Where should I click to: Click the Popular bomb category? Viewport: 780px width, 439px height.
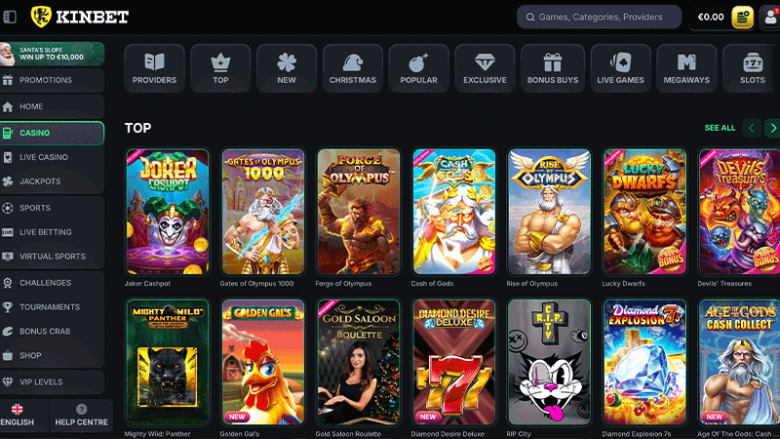tap(418, 68)
